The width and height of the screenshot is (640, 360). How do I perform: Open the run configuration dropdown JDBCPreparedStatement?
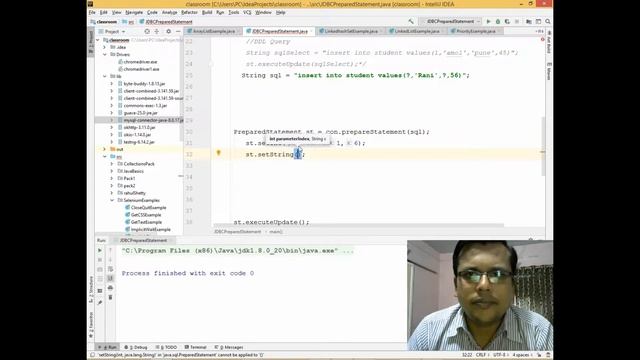point(451,22)
